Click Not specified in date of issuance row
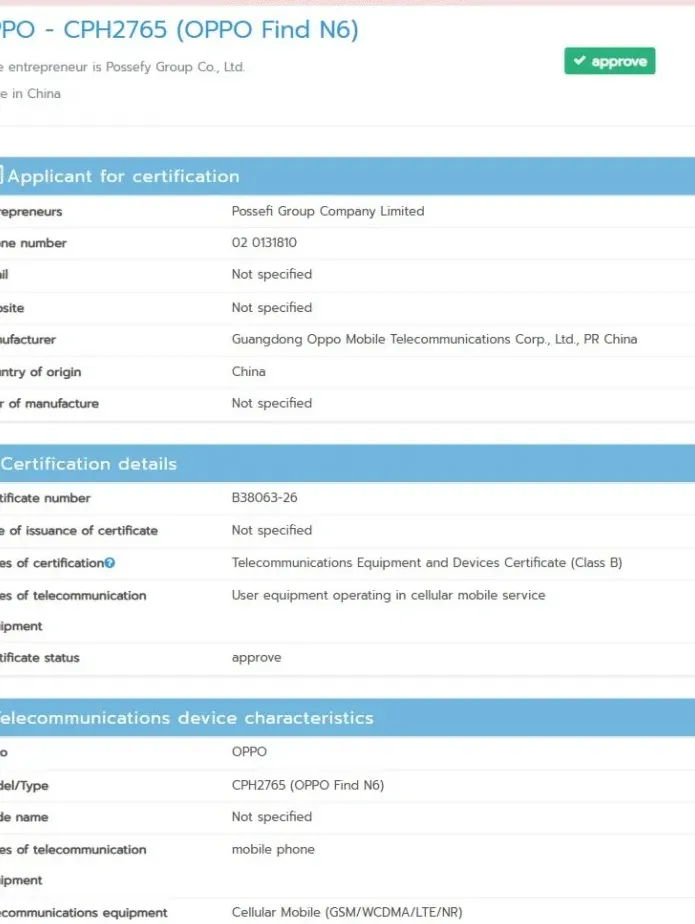Viewport: 695px width, 924px height. pyautogui.click(x=272, y=530)
